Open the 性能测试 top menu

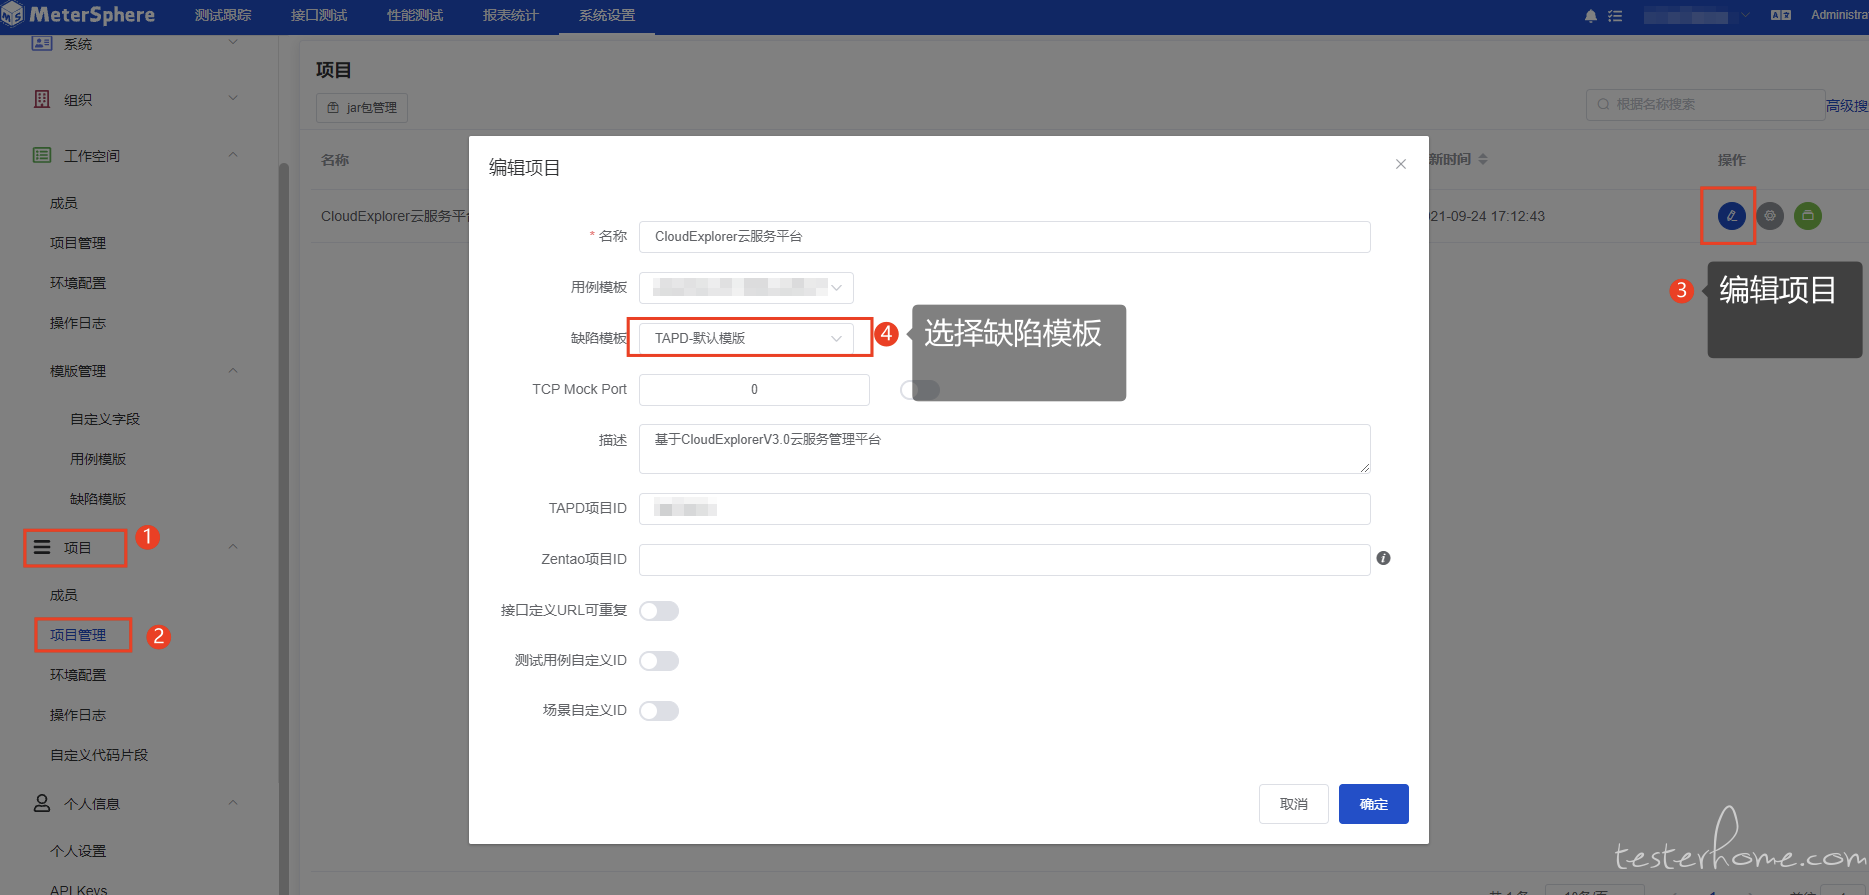click(x=415, y=16)
